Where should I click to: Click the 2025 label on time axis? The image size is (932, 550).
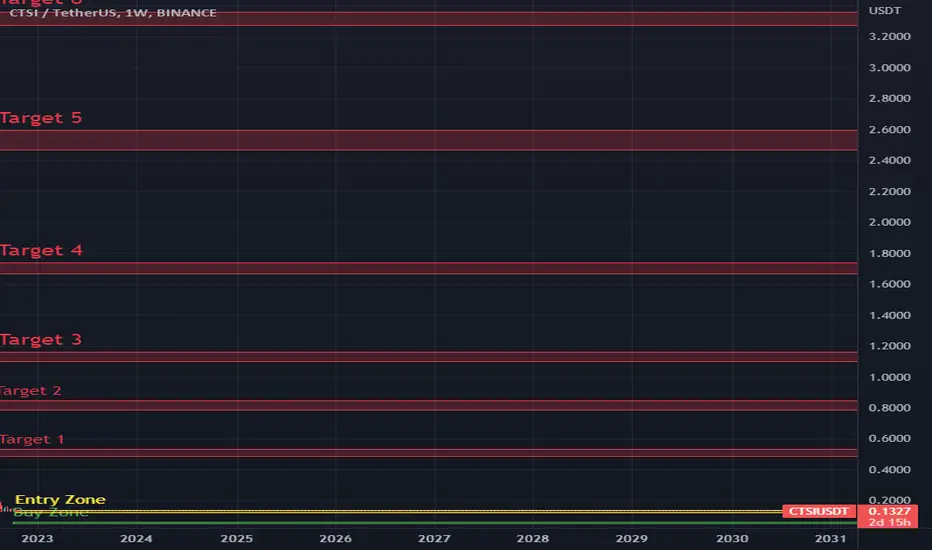coord(237,539)
